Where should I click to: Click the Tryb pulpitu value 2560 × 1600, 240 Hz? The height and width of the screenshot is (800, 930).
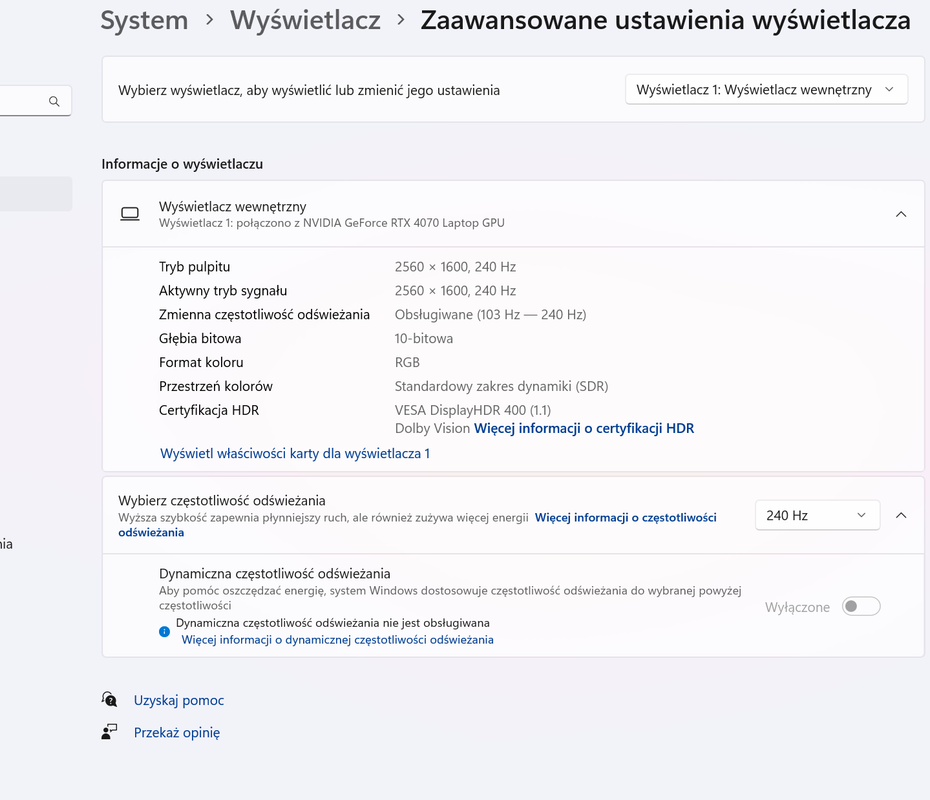point(455,267)
